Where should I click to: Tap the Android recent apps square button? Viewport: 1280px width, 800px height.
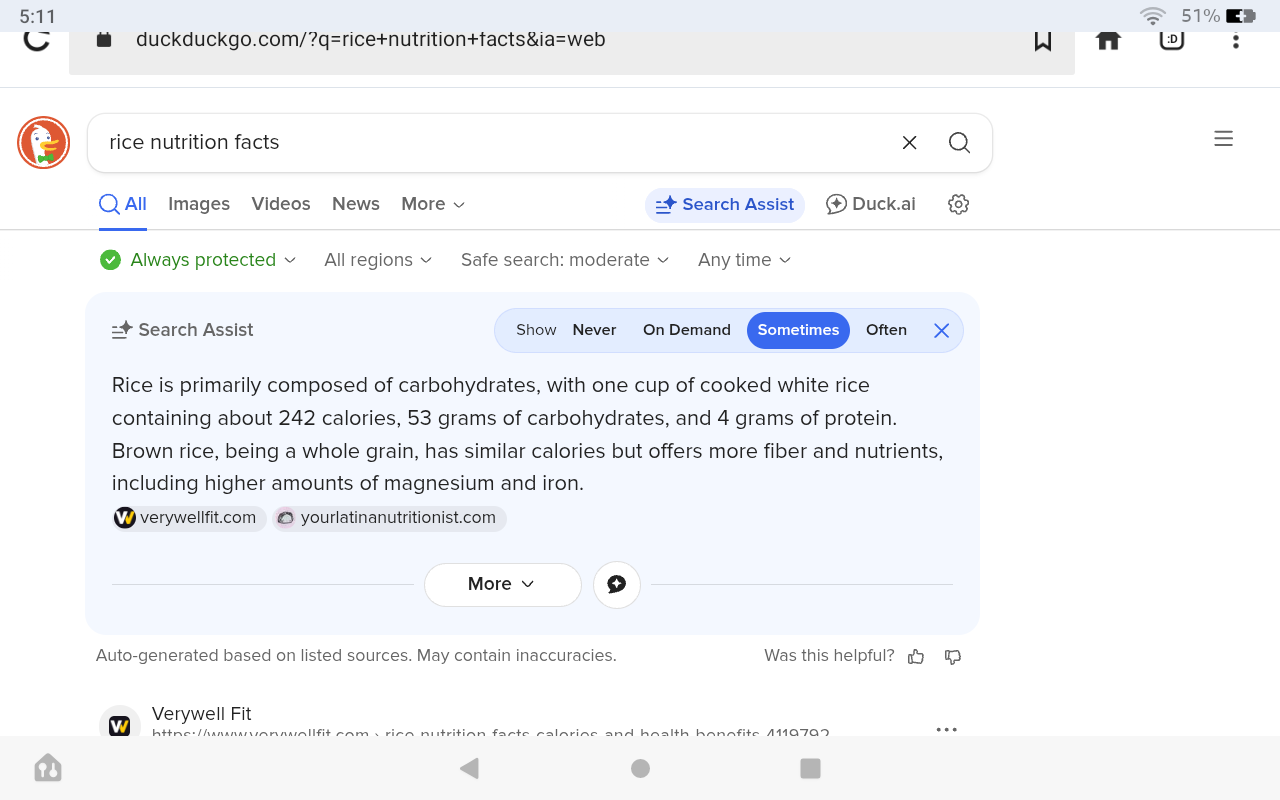point(811,768)
